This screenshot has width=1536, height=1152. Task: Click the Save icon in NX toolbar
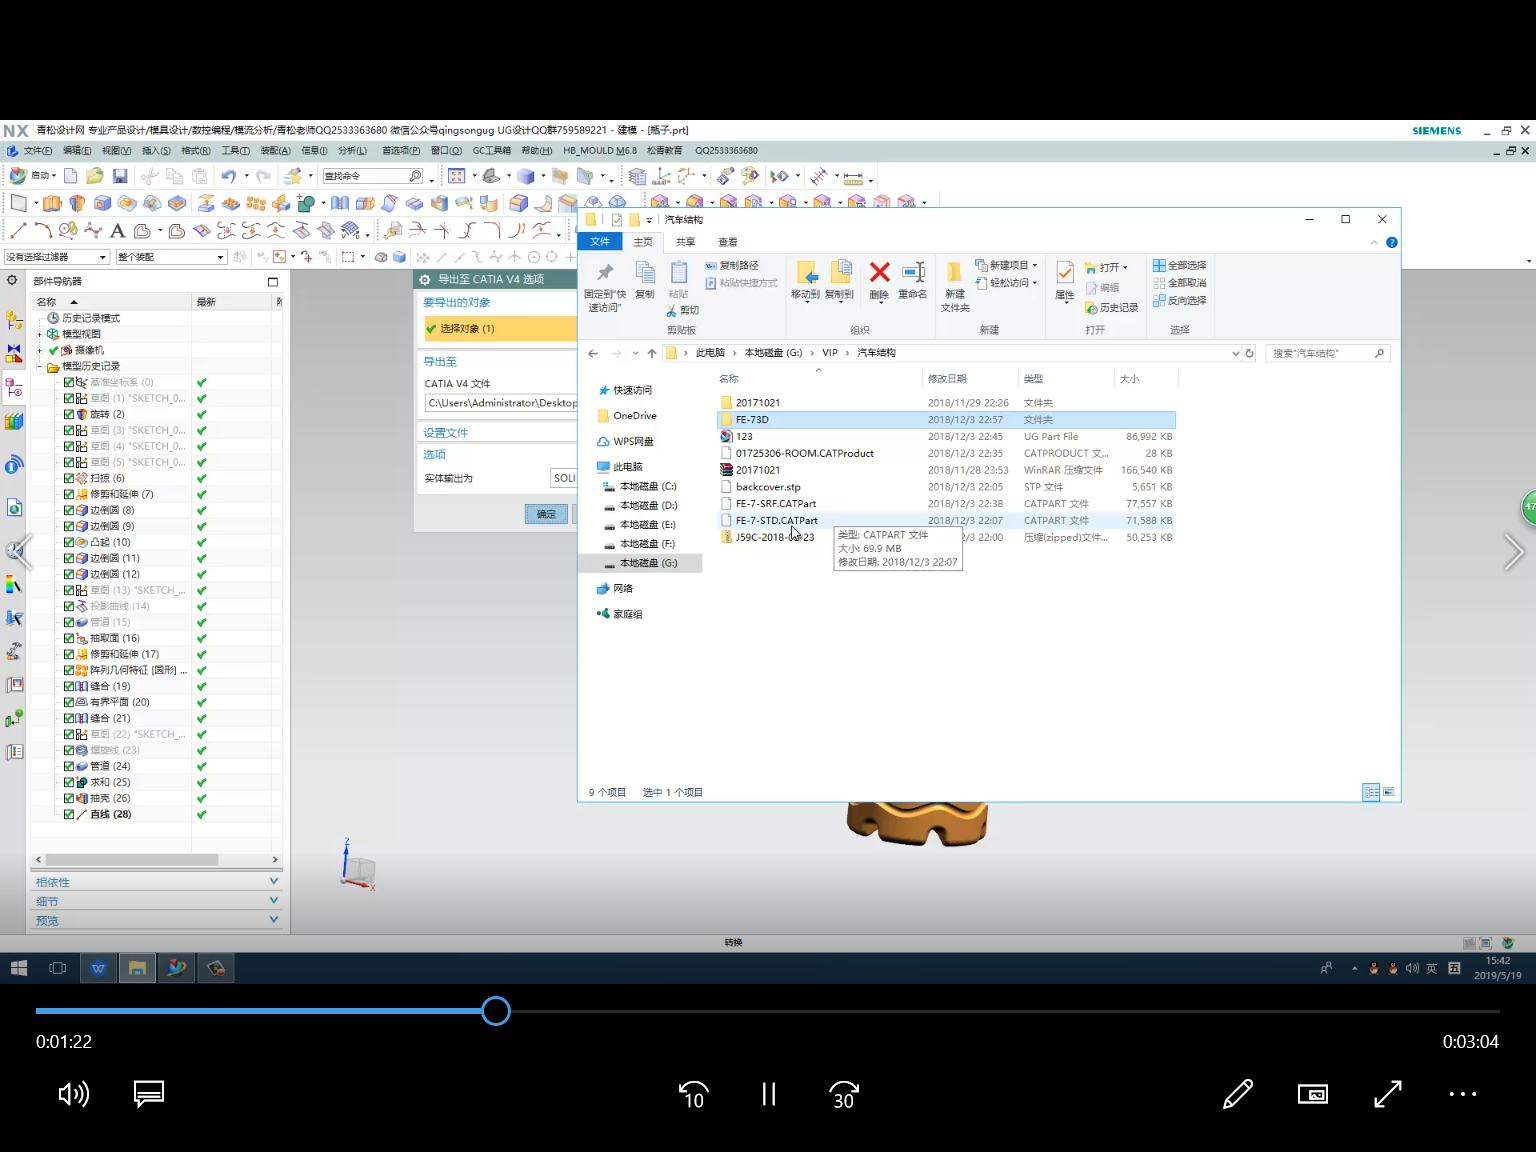pos(120,176)
